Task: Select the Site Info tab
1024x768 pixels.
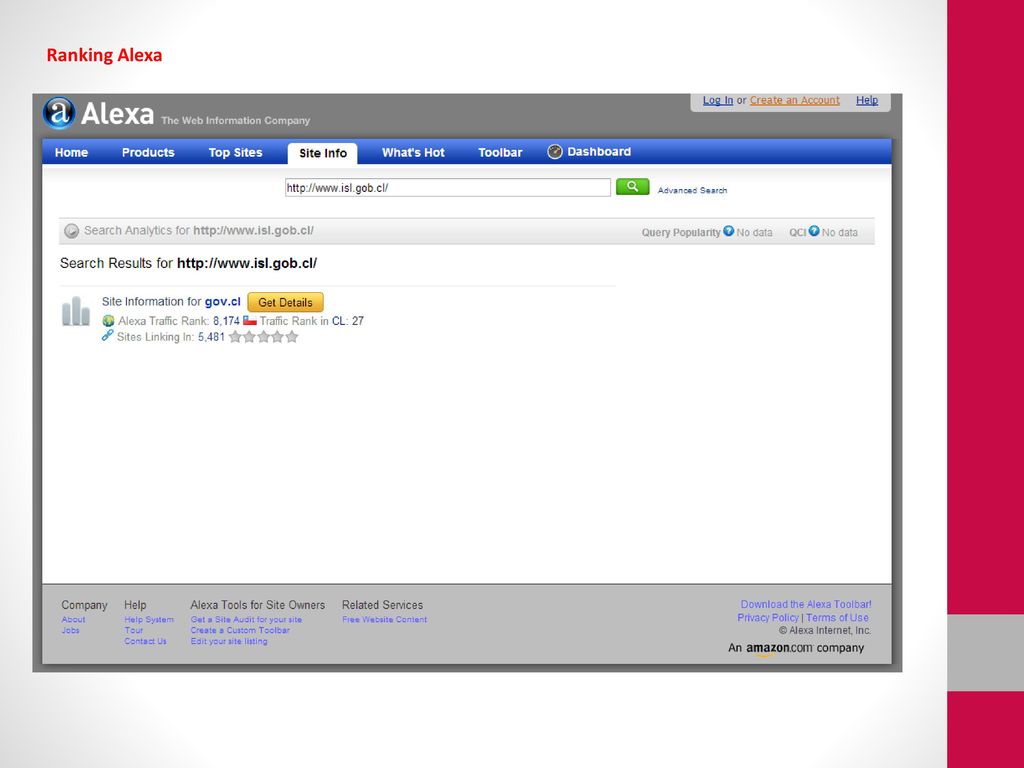Action: tap(323, 153)
